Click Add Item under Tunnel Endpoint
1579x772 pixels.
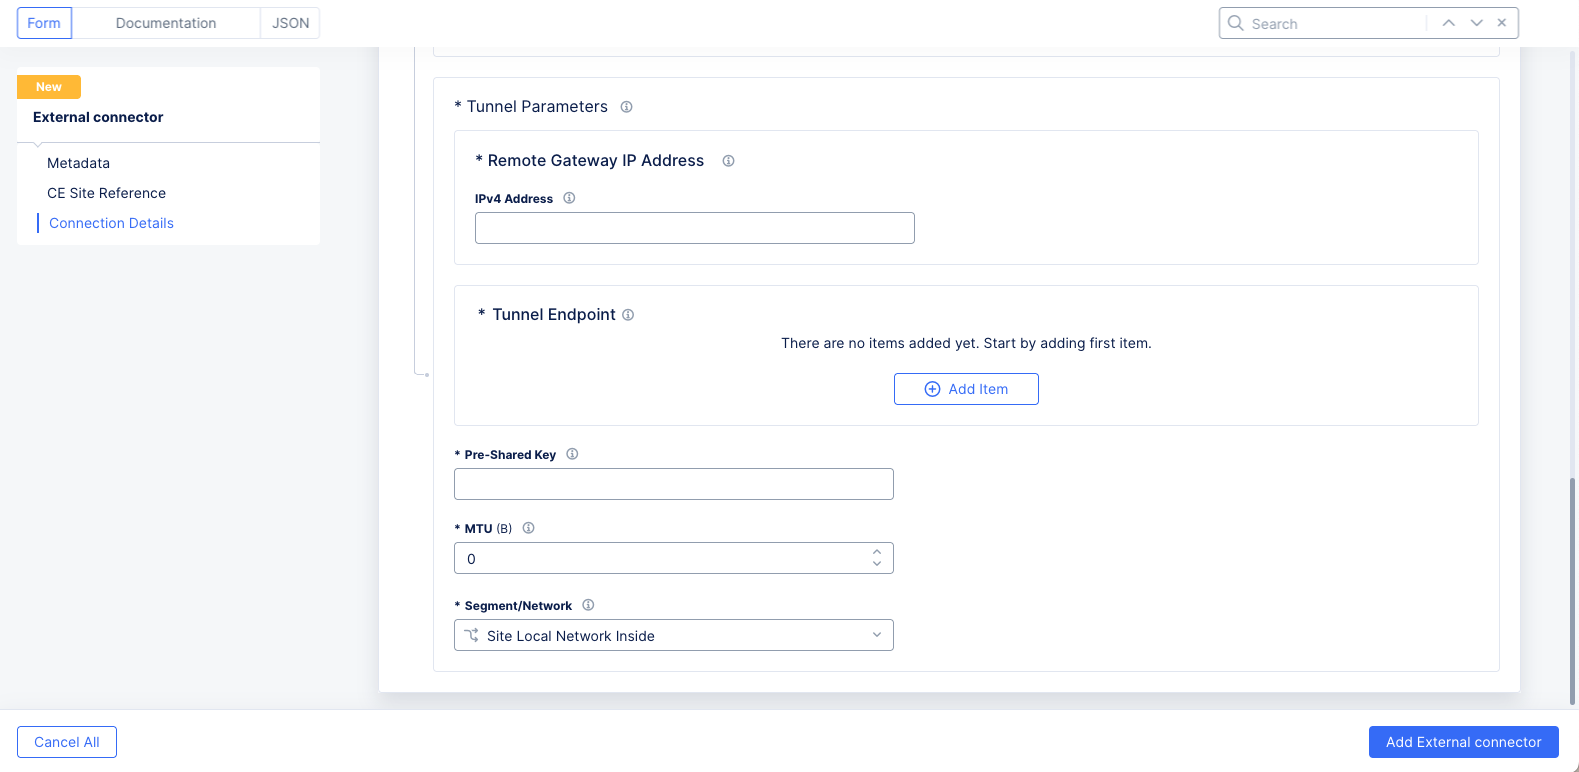tap(966, 389)
